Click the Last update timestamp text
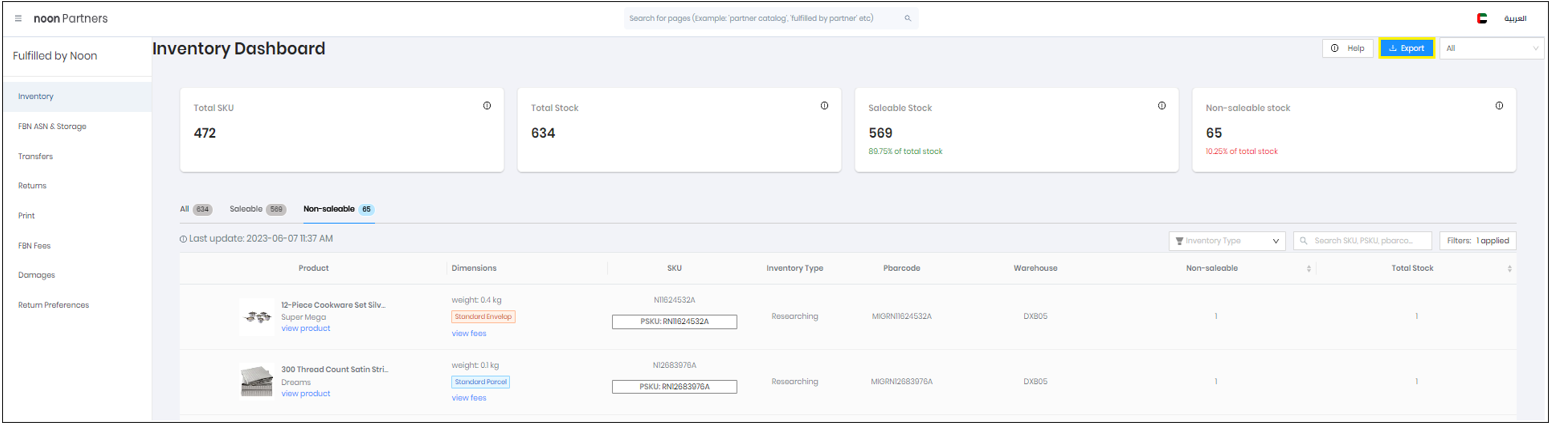 click(260, 239)
